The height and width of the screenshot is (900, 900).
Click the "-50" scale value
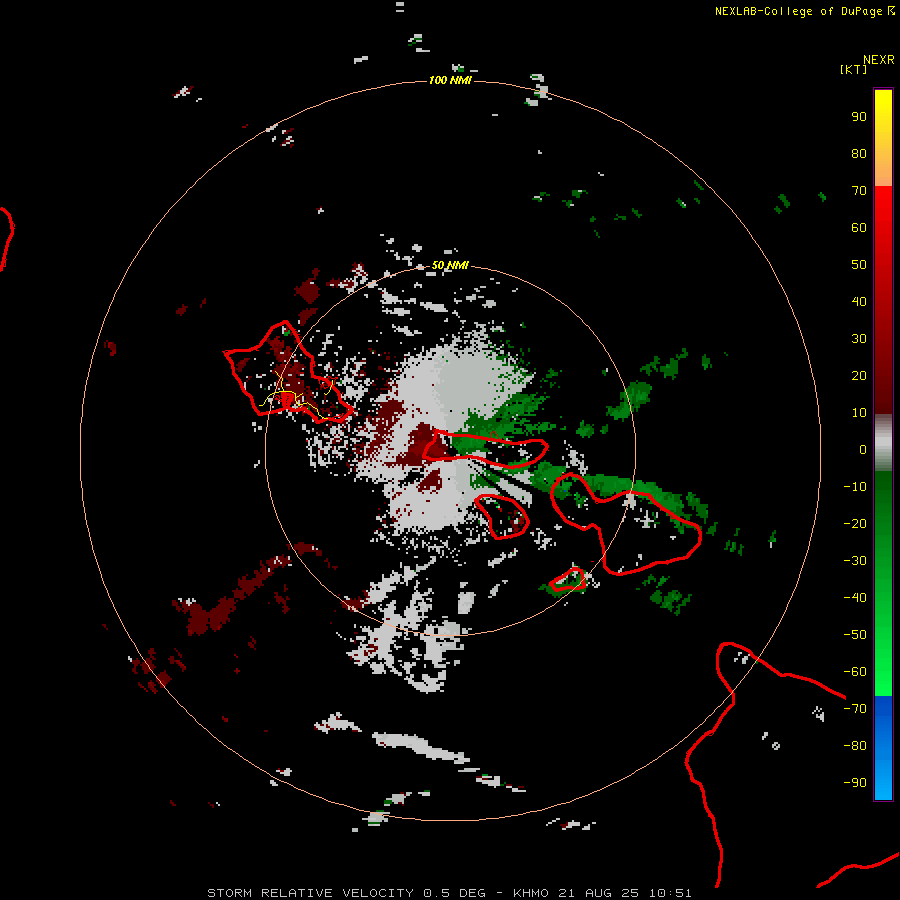click(855, 635)
